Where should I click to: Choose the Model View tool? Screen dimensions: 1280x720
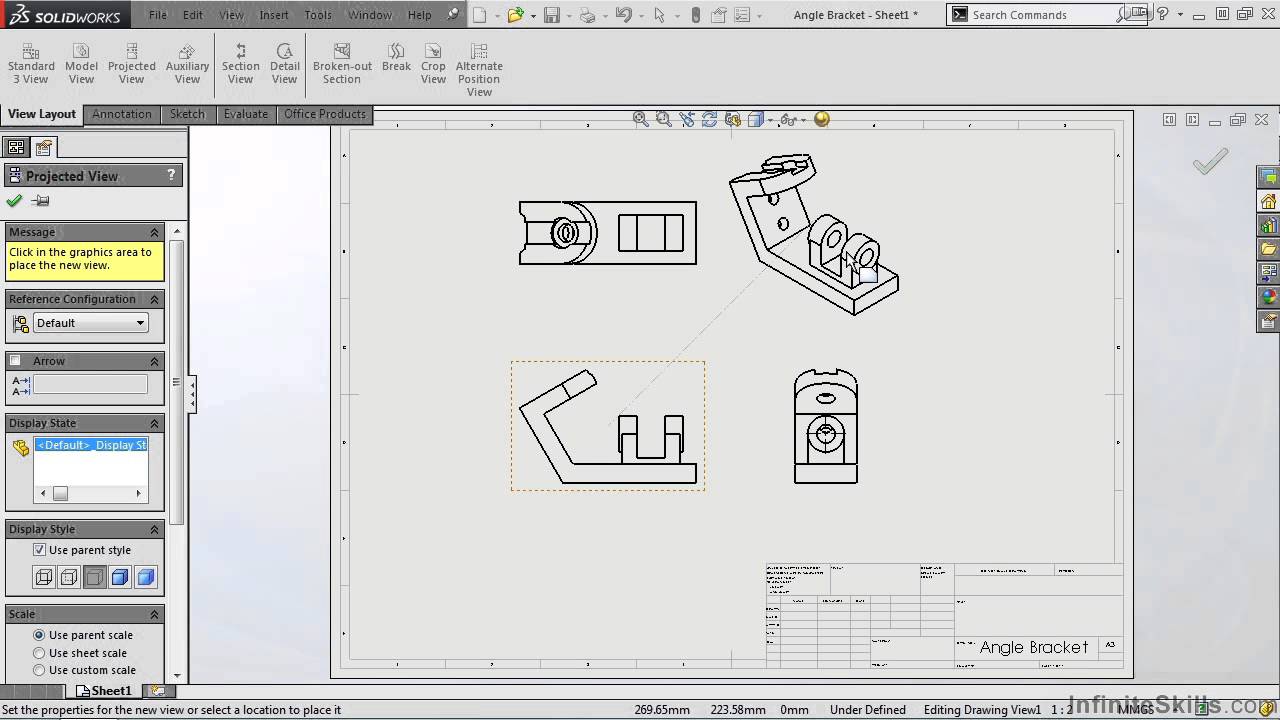pos(81,64)
